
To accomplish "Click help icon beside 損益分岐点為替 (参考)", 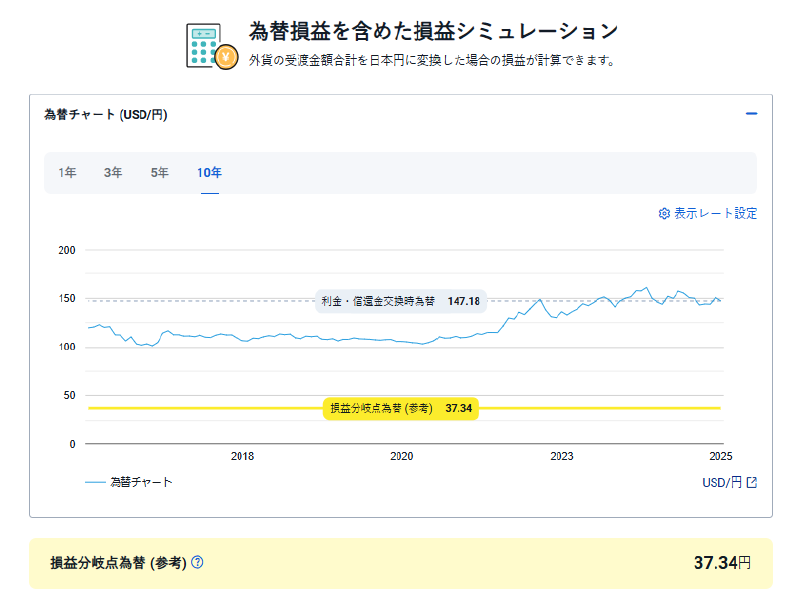I will tap(197, 563).
